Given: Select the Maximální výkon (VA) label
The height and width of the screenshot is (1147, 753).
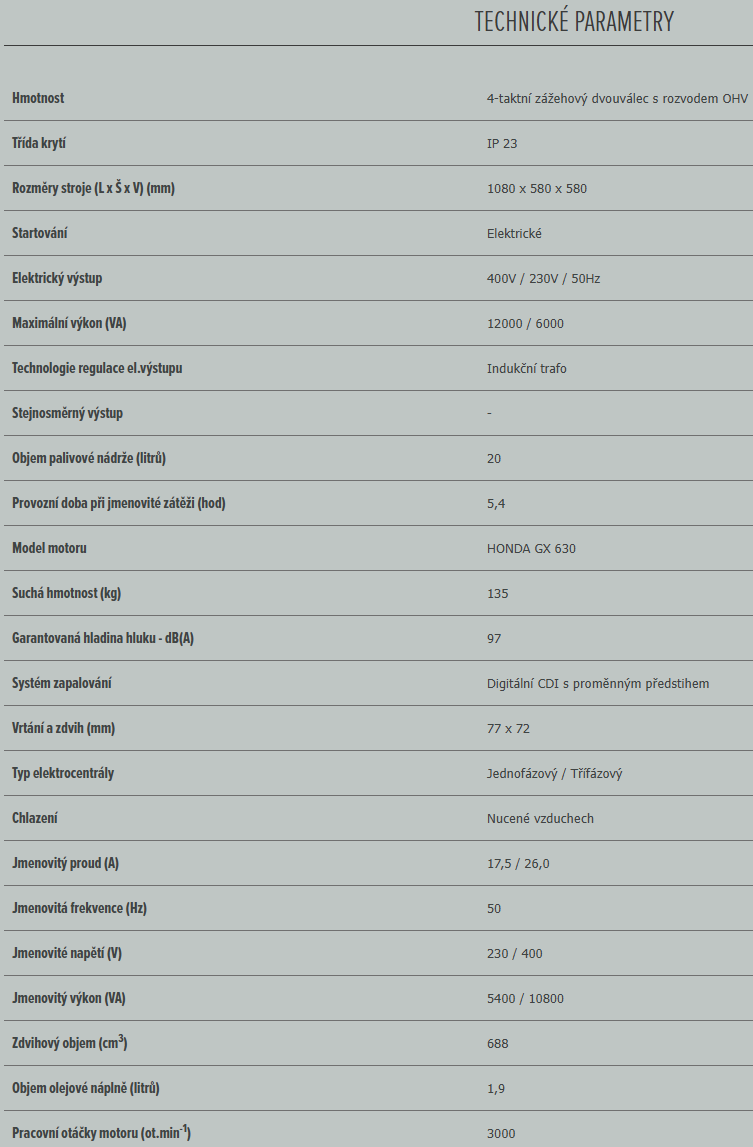Looking at the screenshot, I should [x=69, y=323].
